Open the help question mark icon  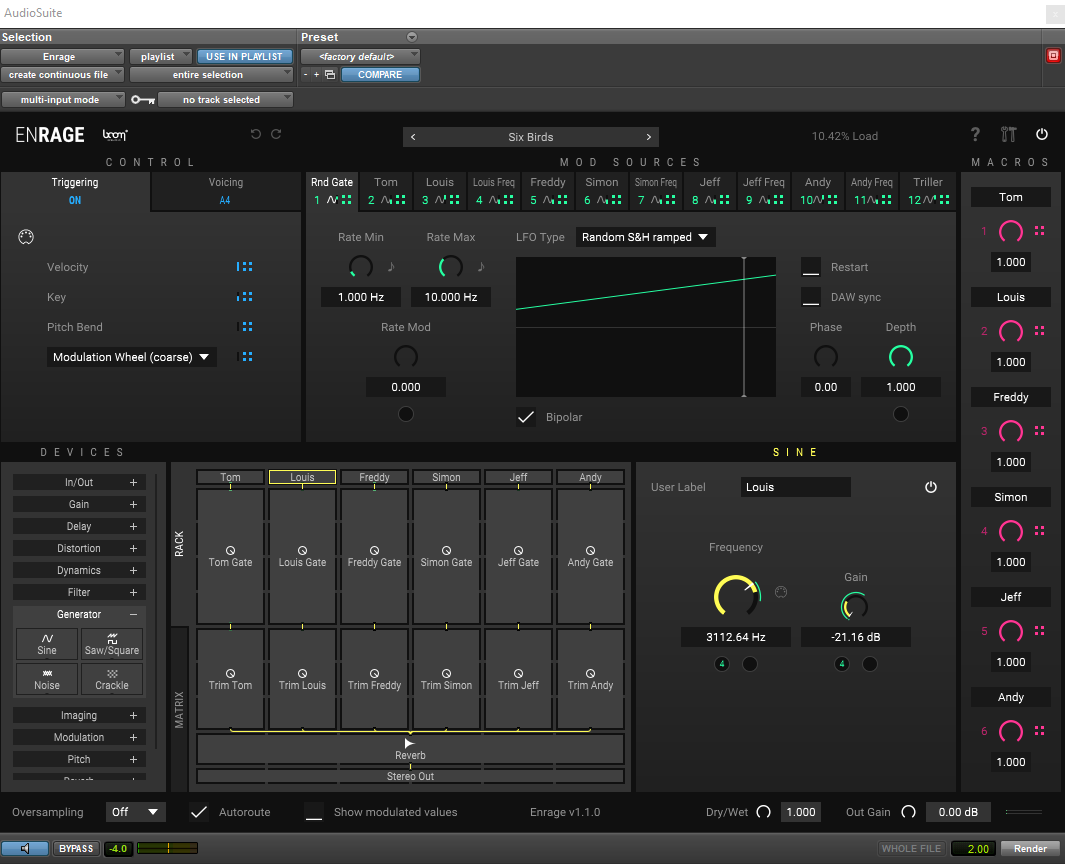tap(975, 135)
